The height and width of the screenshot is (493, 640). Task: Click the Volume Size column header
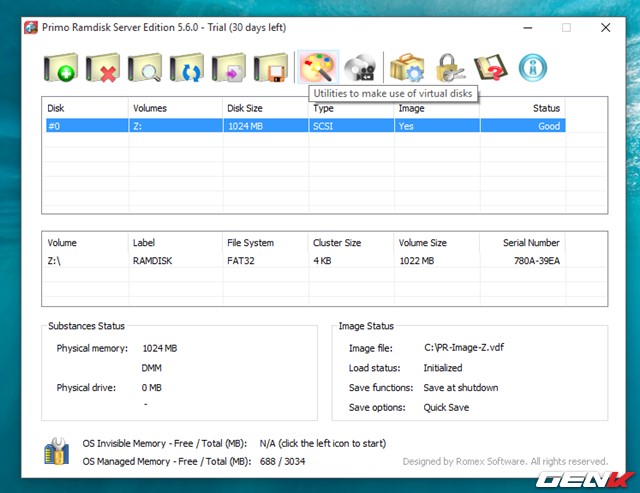pyautogui.click(x=422, y=243)
